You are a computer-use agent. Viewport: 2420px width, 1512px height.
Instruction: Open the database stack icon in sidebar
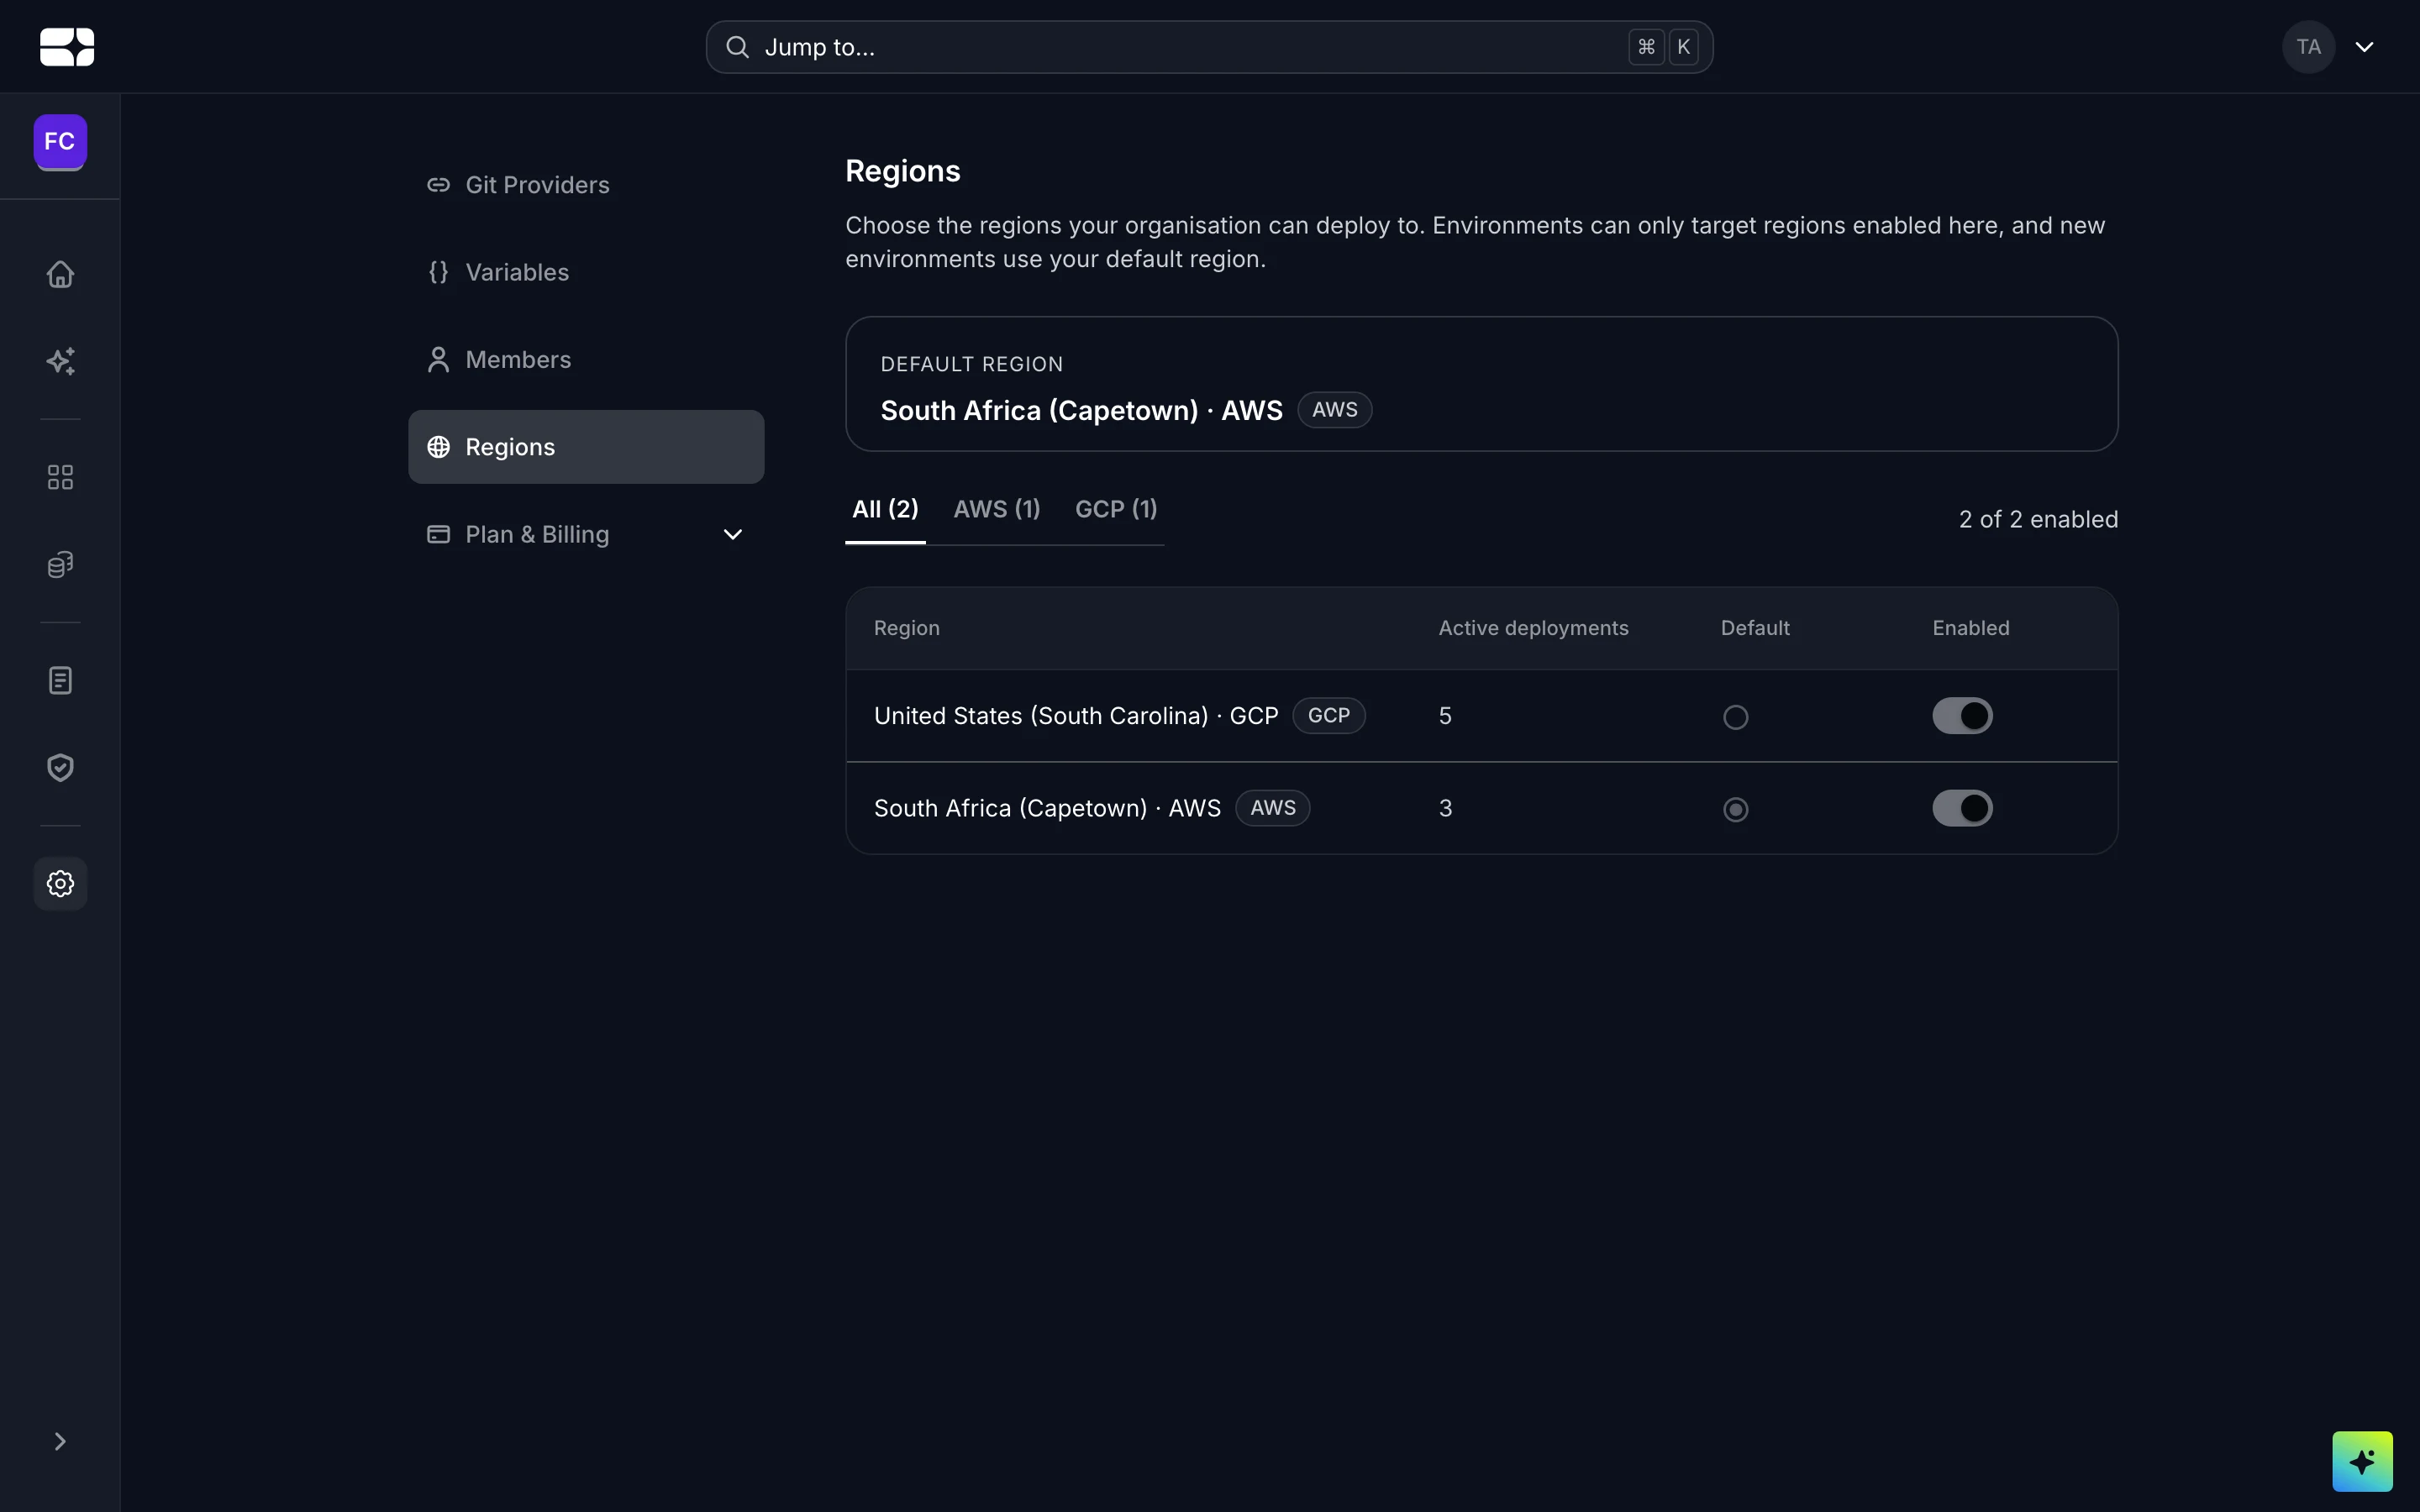[x=60, y=565]
